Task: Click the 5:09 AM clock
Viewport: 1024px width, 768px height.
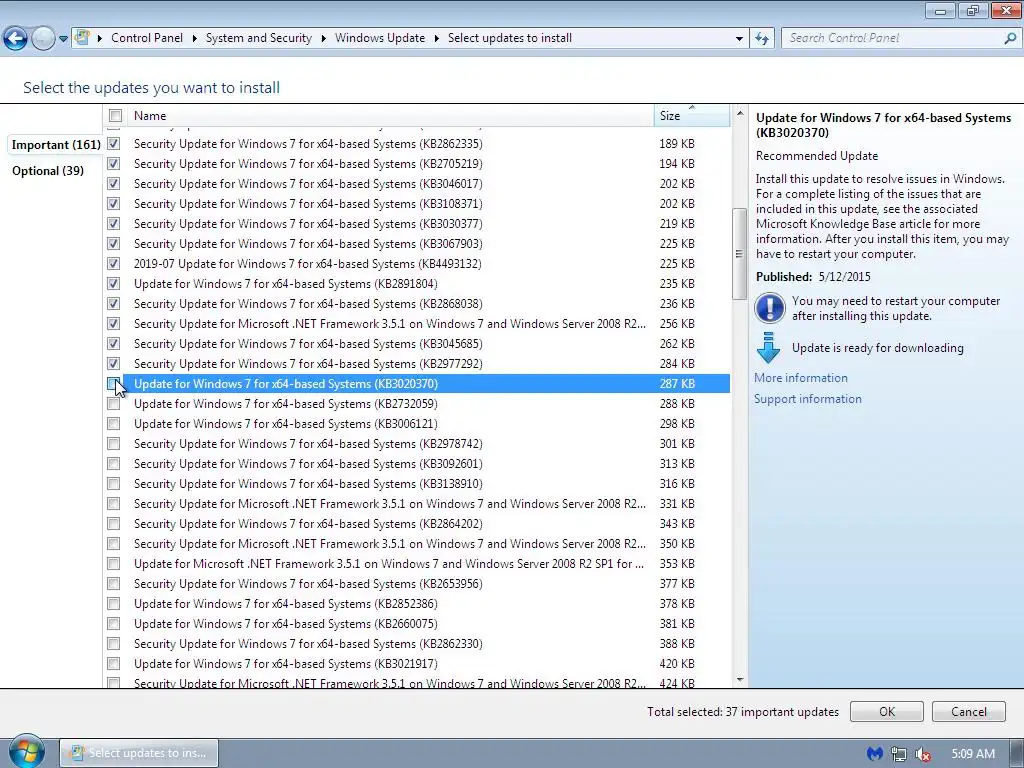Action: 973,754
